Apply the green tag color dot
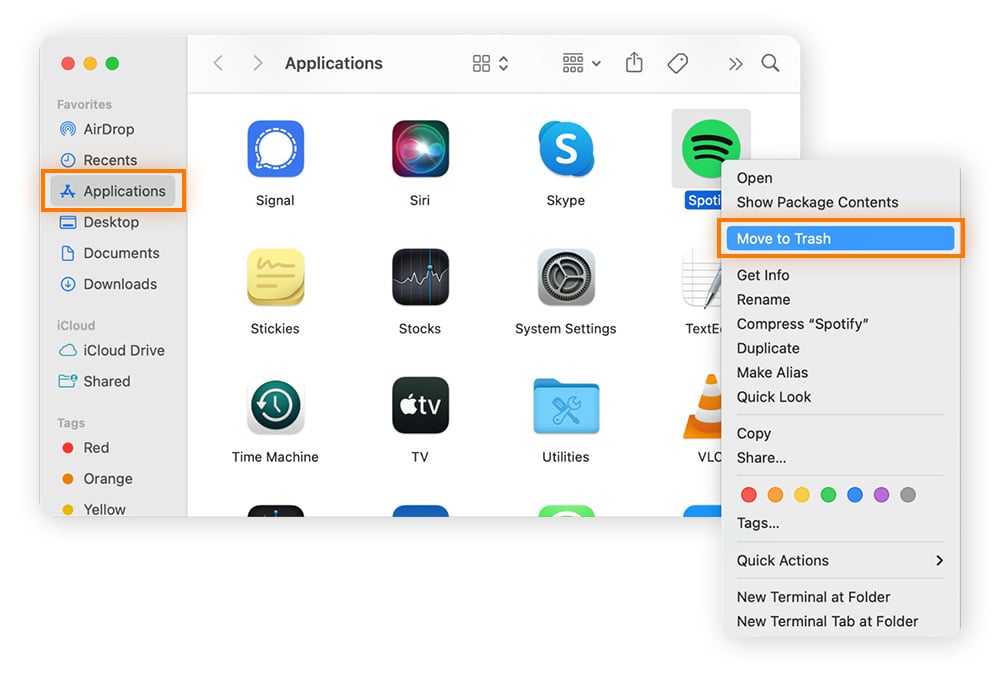This screenshot has height=678, width=1000. pos(828,494)
